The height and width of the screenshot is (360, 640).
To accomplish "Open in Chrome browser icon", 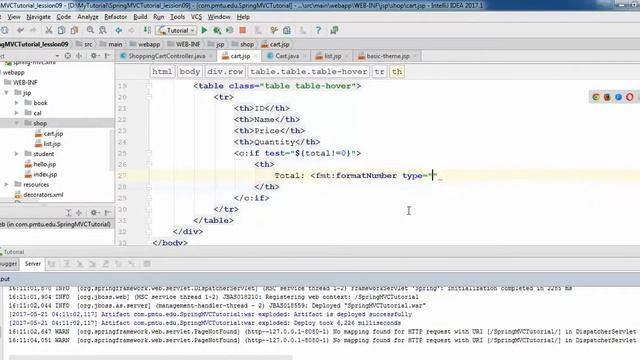I will (596, 97).
